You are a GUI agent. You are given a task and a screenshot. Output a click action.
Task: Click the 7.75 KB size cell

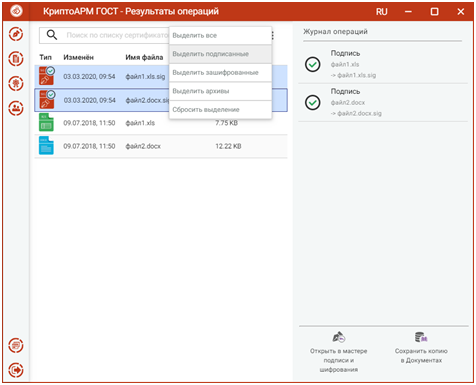[226, 123]
